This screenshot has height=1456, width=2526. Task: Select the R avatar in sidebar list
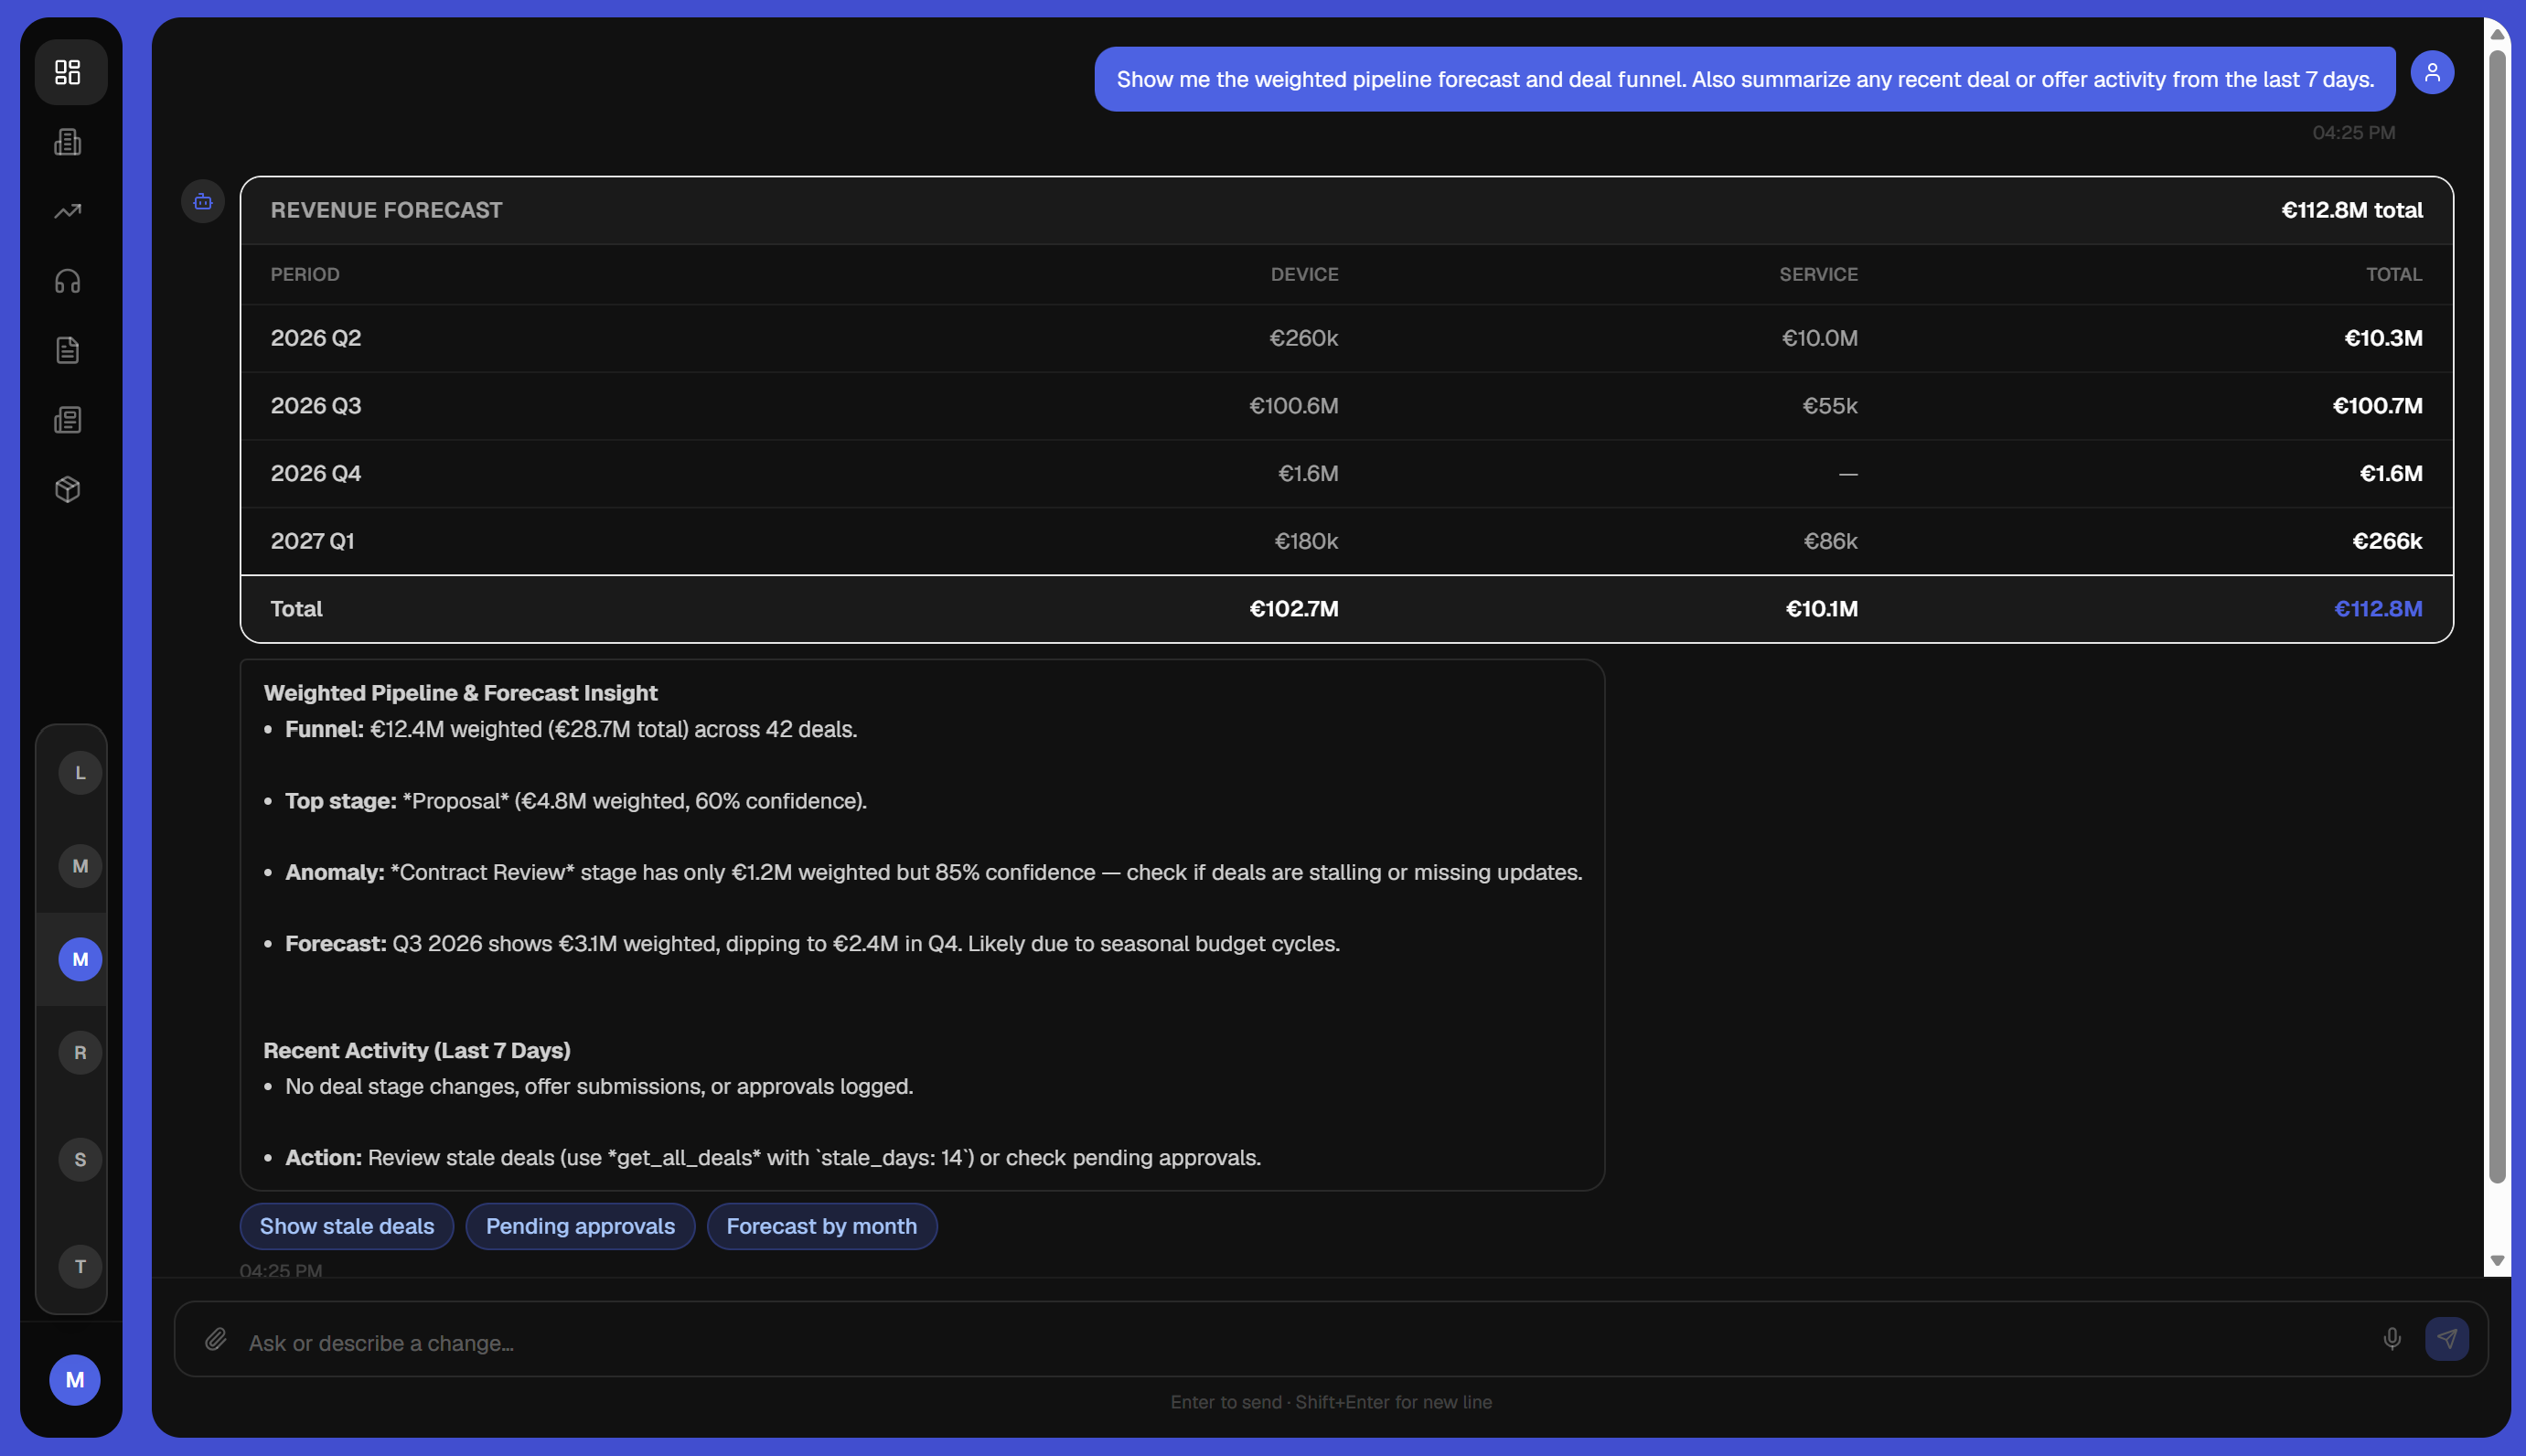80,1053
